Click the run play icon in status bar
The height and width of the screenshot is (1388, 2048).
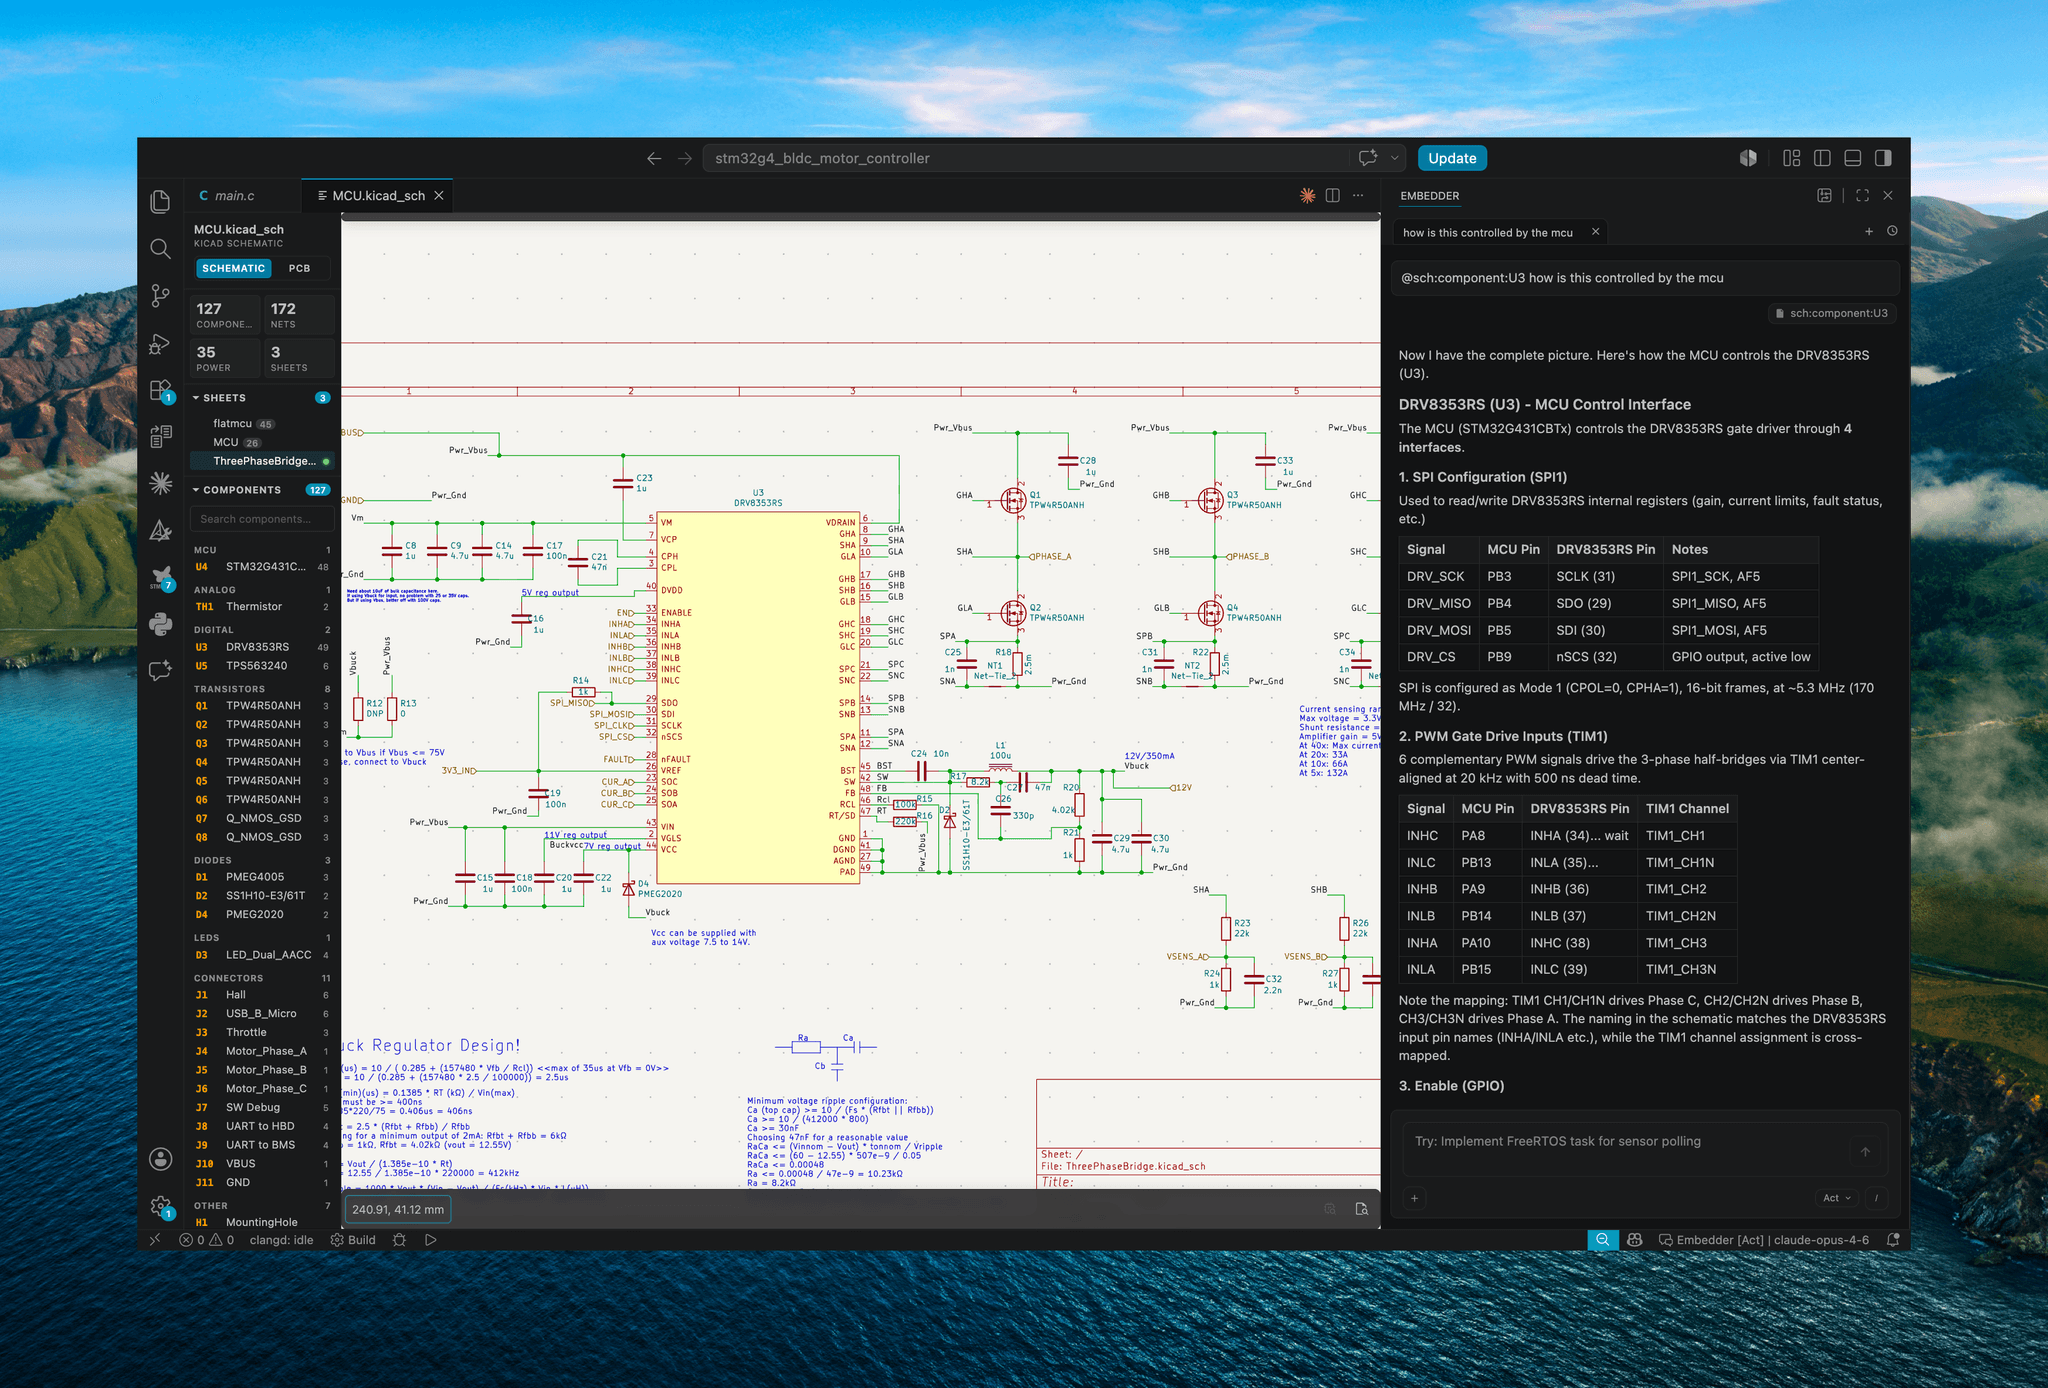tap(431, 1240)
